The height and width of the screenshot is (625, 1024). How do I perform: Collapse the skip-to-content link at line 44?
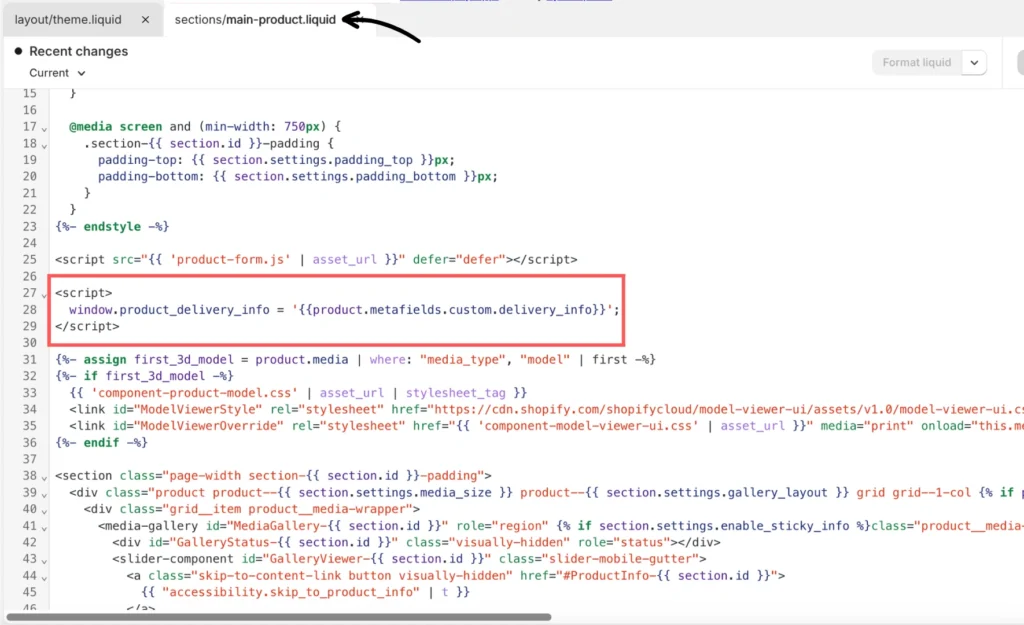pyautogui.click(x=45, y=576)
